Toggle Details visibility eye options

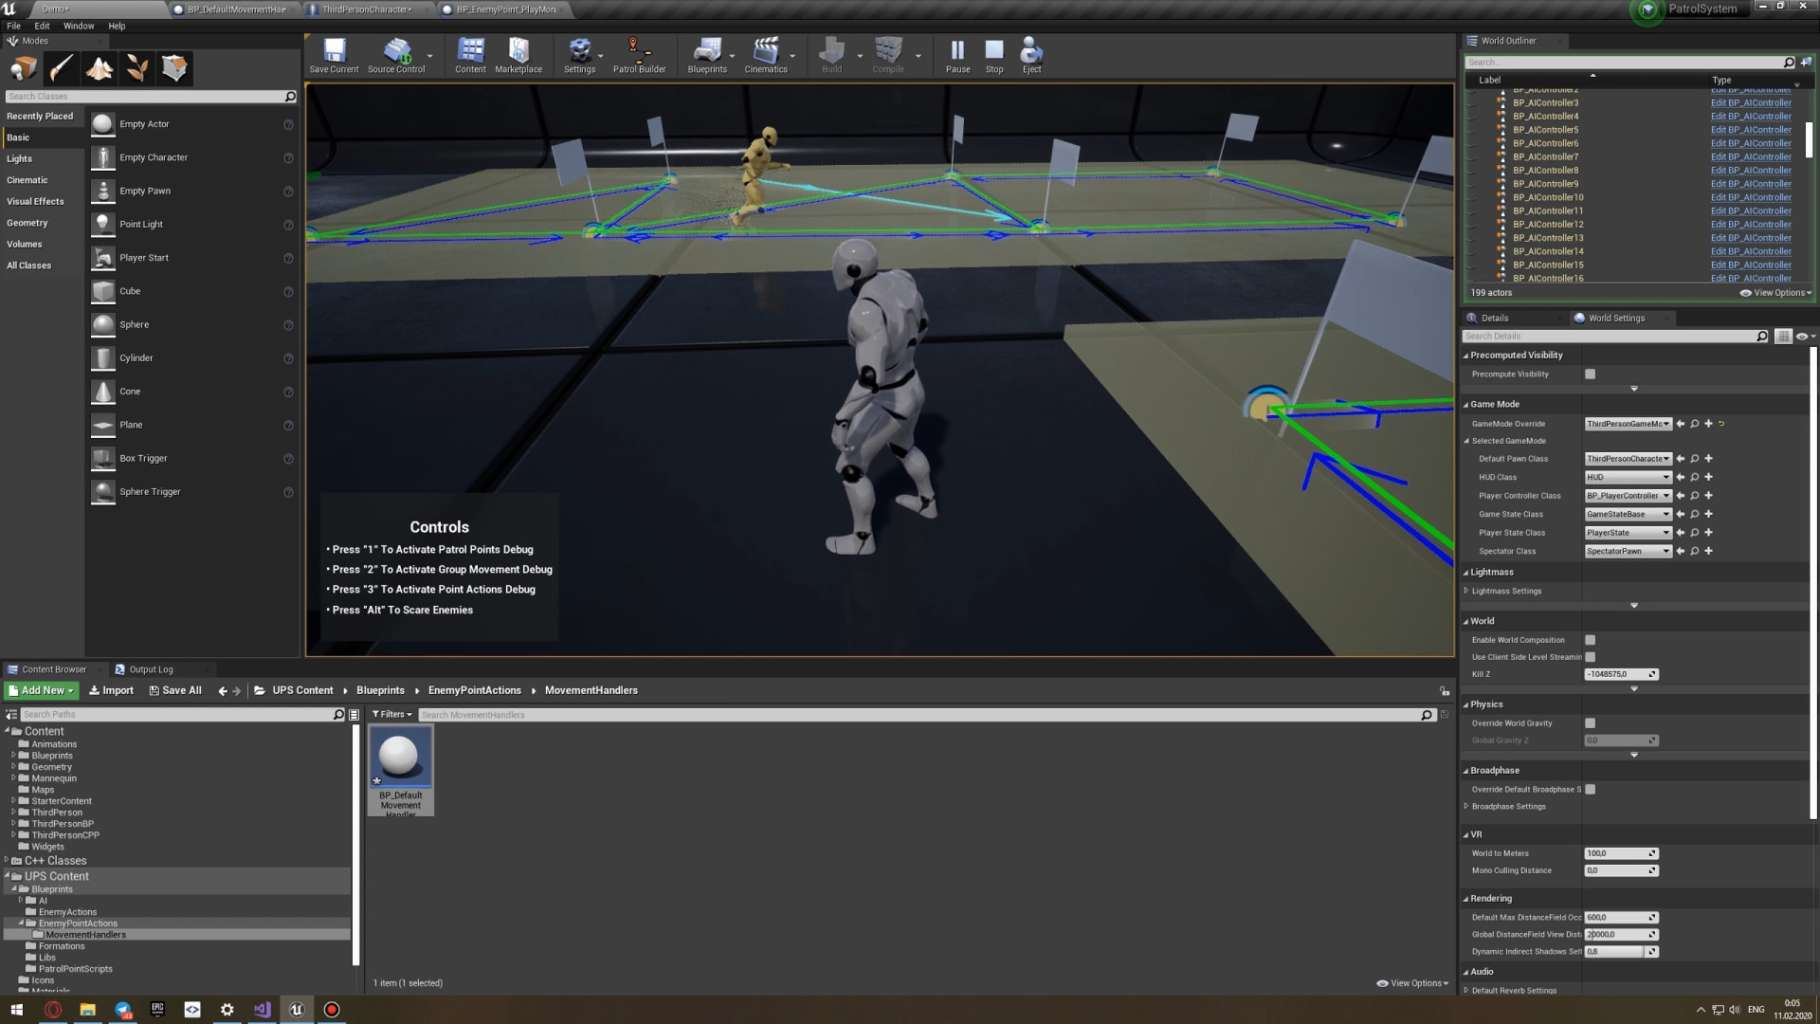click(1805, 337)
